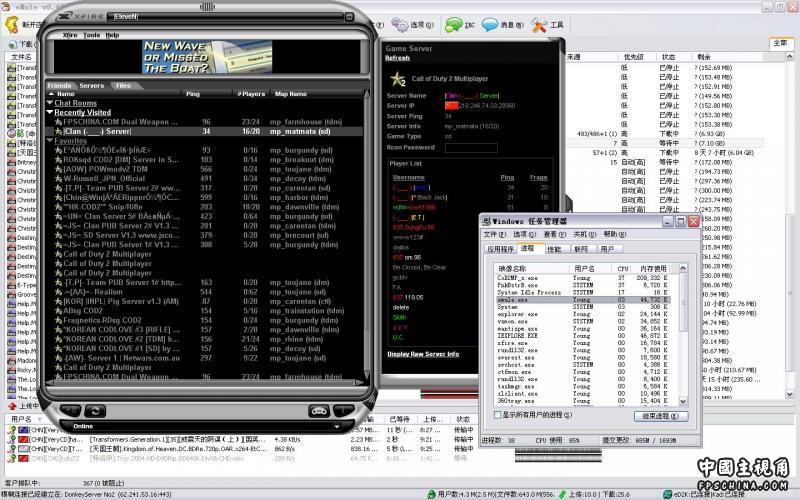Viewport: 800px width, 500px height.
Task: Open the IRC chat toolbar icon
Action: point(454,24)
